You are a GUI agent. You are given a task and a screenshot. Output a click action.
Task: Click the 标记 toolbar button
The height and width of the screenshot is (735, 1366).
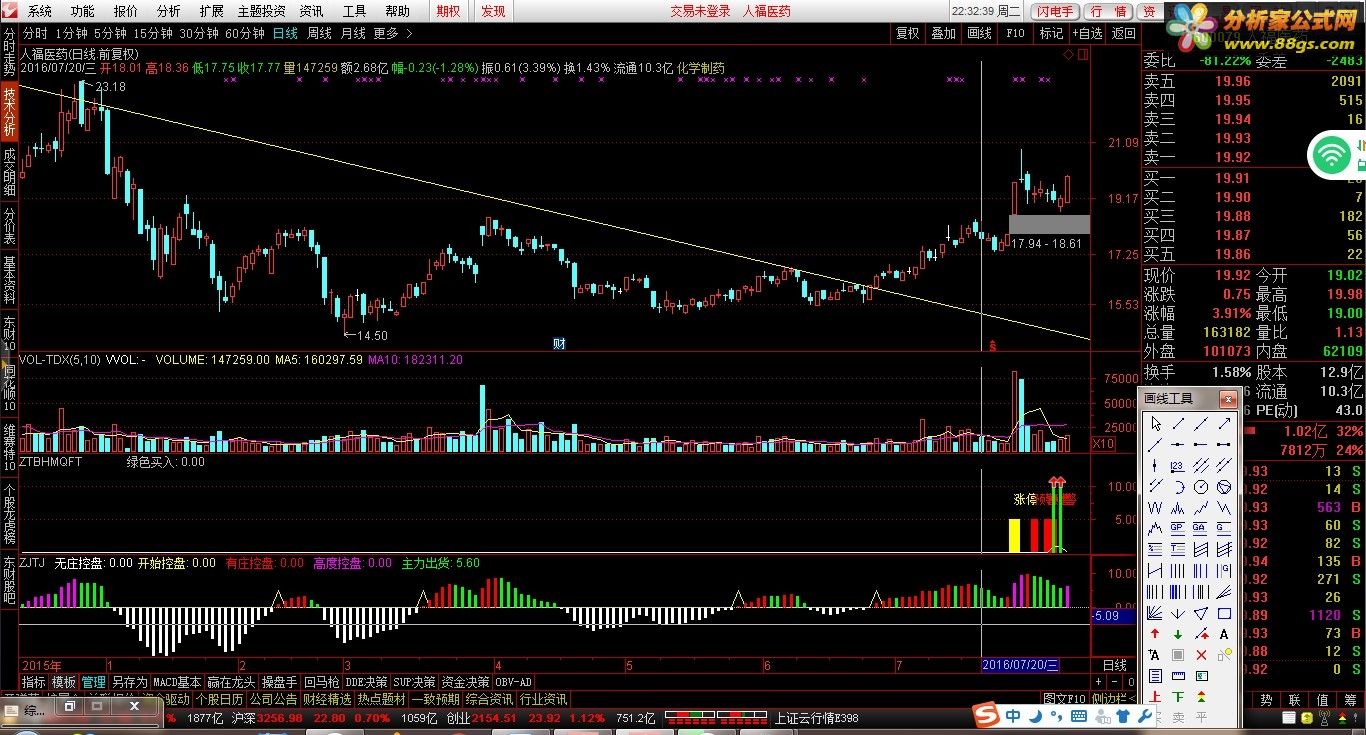1051,33
